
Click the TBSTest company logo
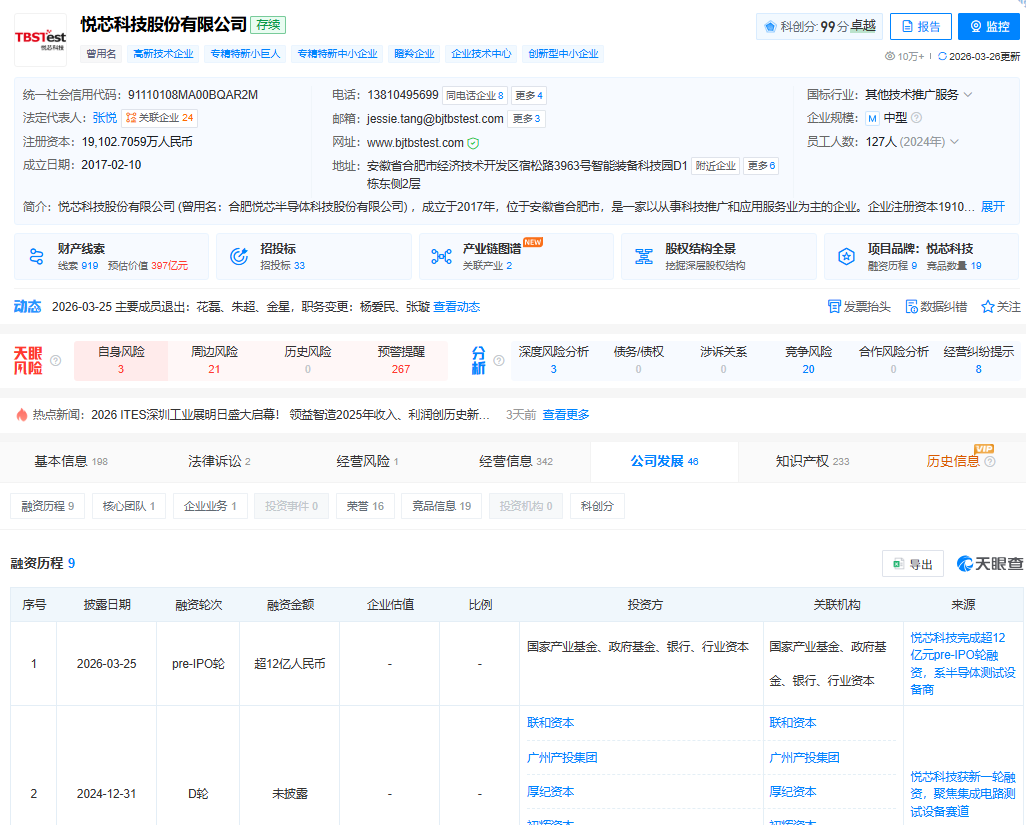click(x=40, y=38)
